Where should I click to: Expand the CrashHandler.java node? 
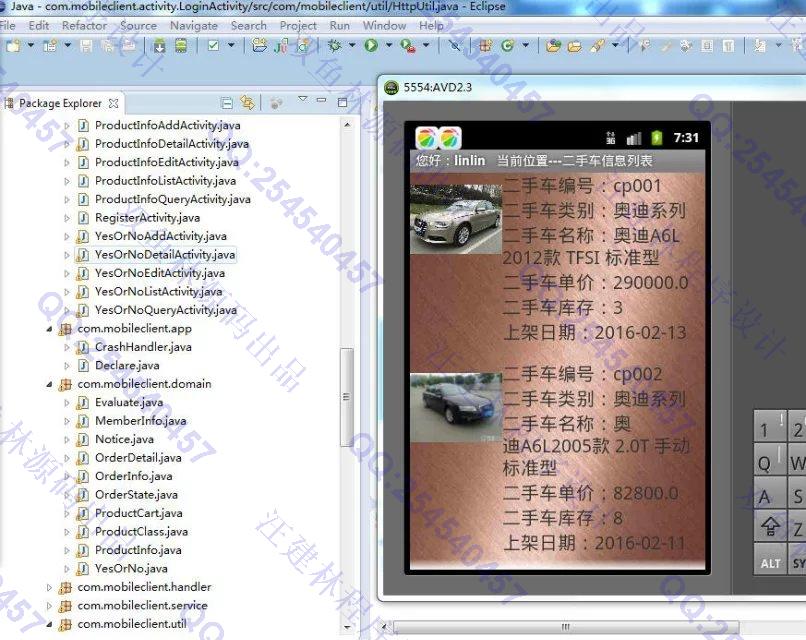click(x=67, y=348)
